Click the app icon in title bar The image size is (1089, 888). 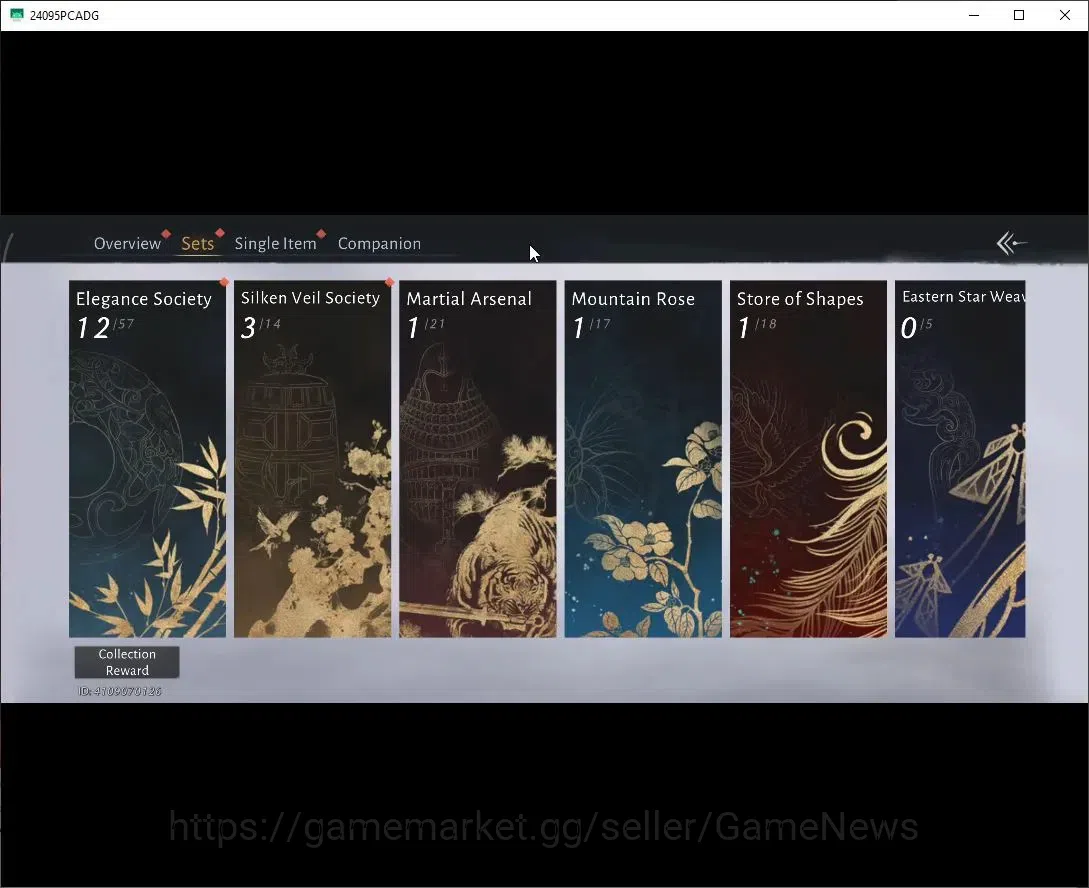(x=17, y=15)
